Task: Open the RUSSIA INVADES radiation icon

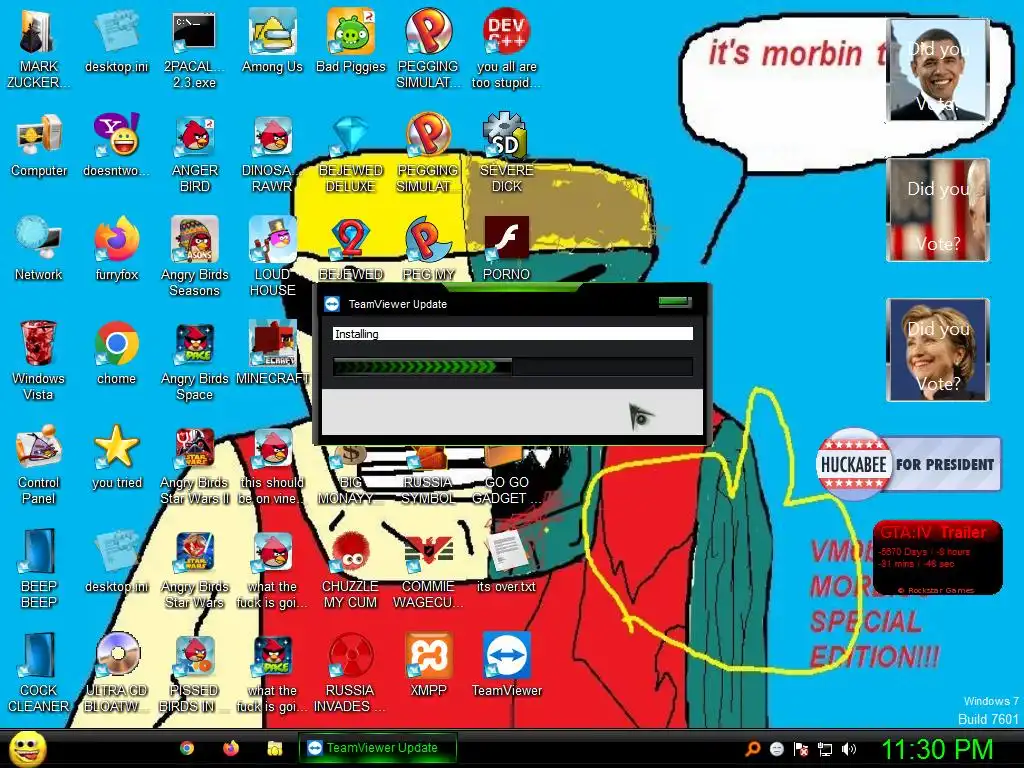Action: pos(351,672)
